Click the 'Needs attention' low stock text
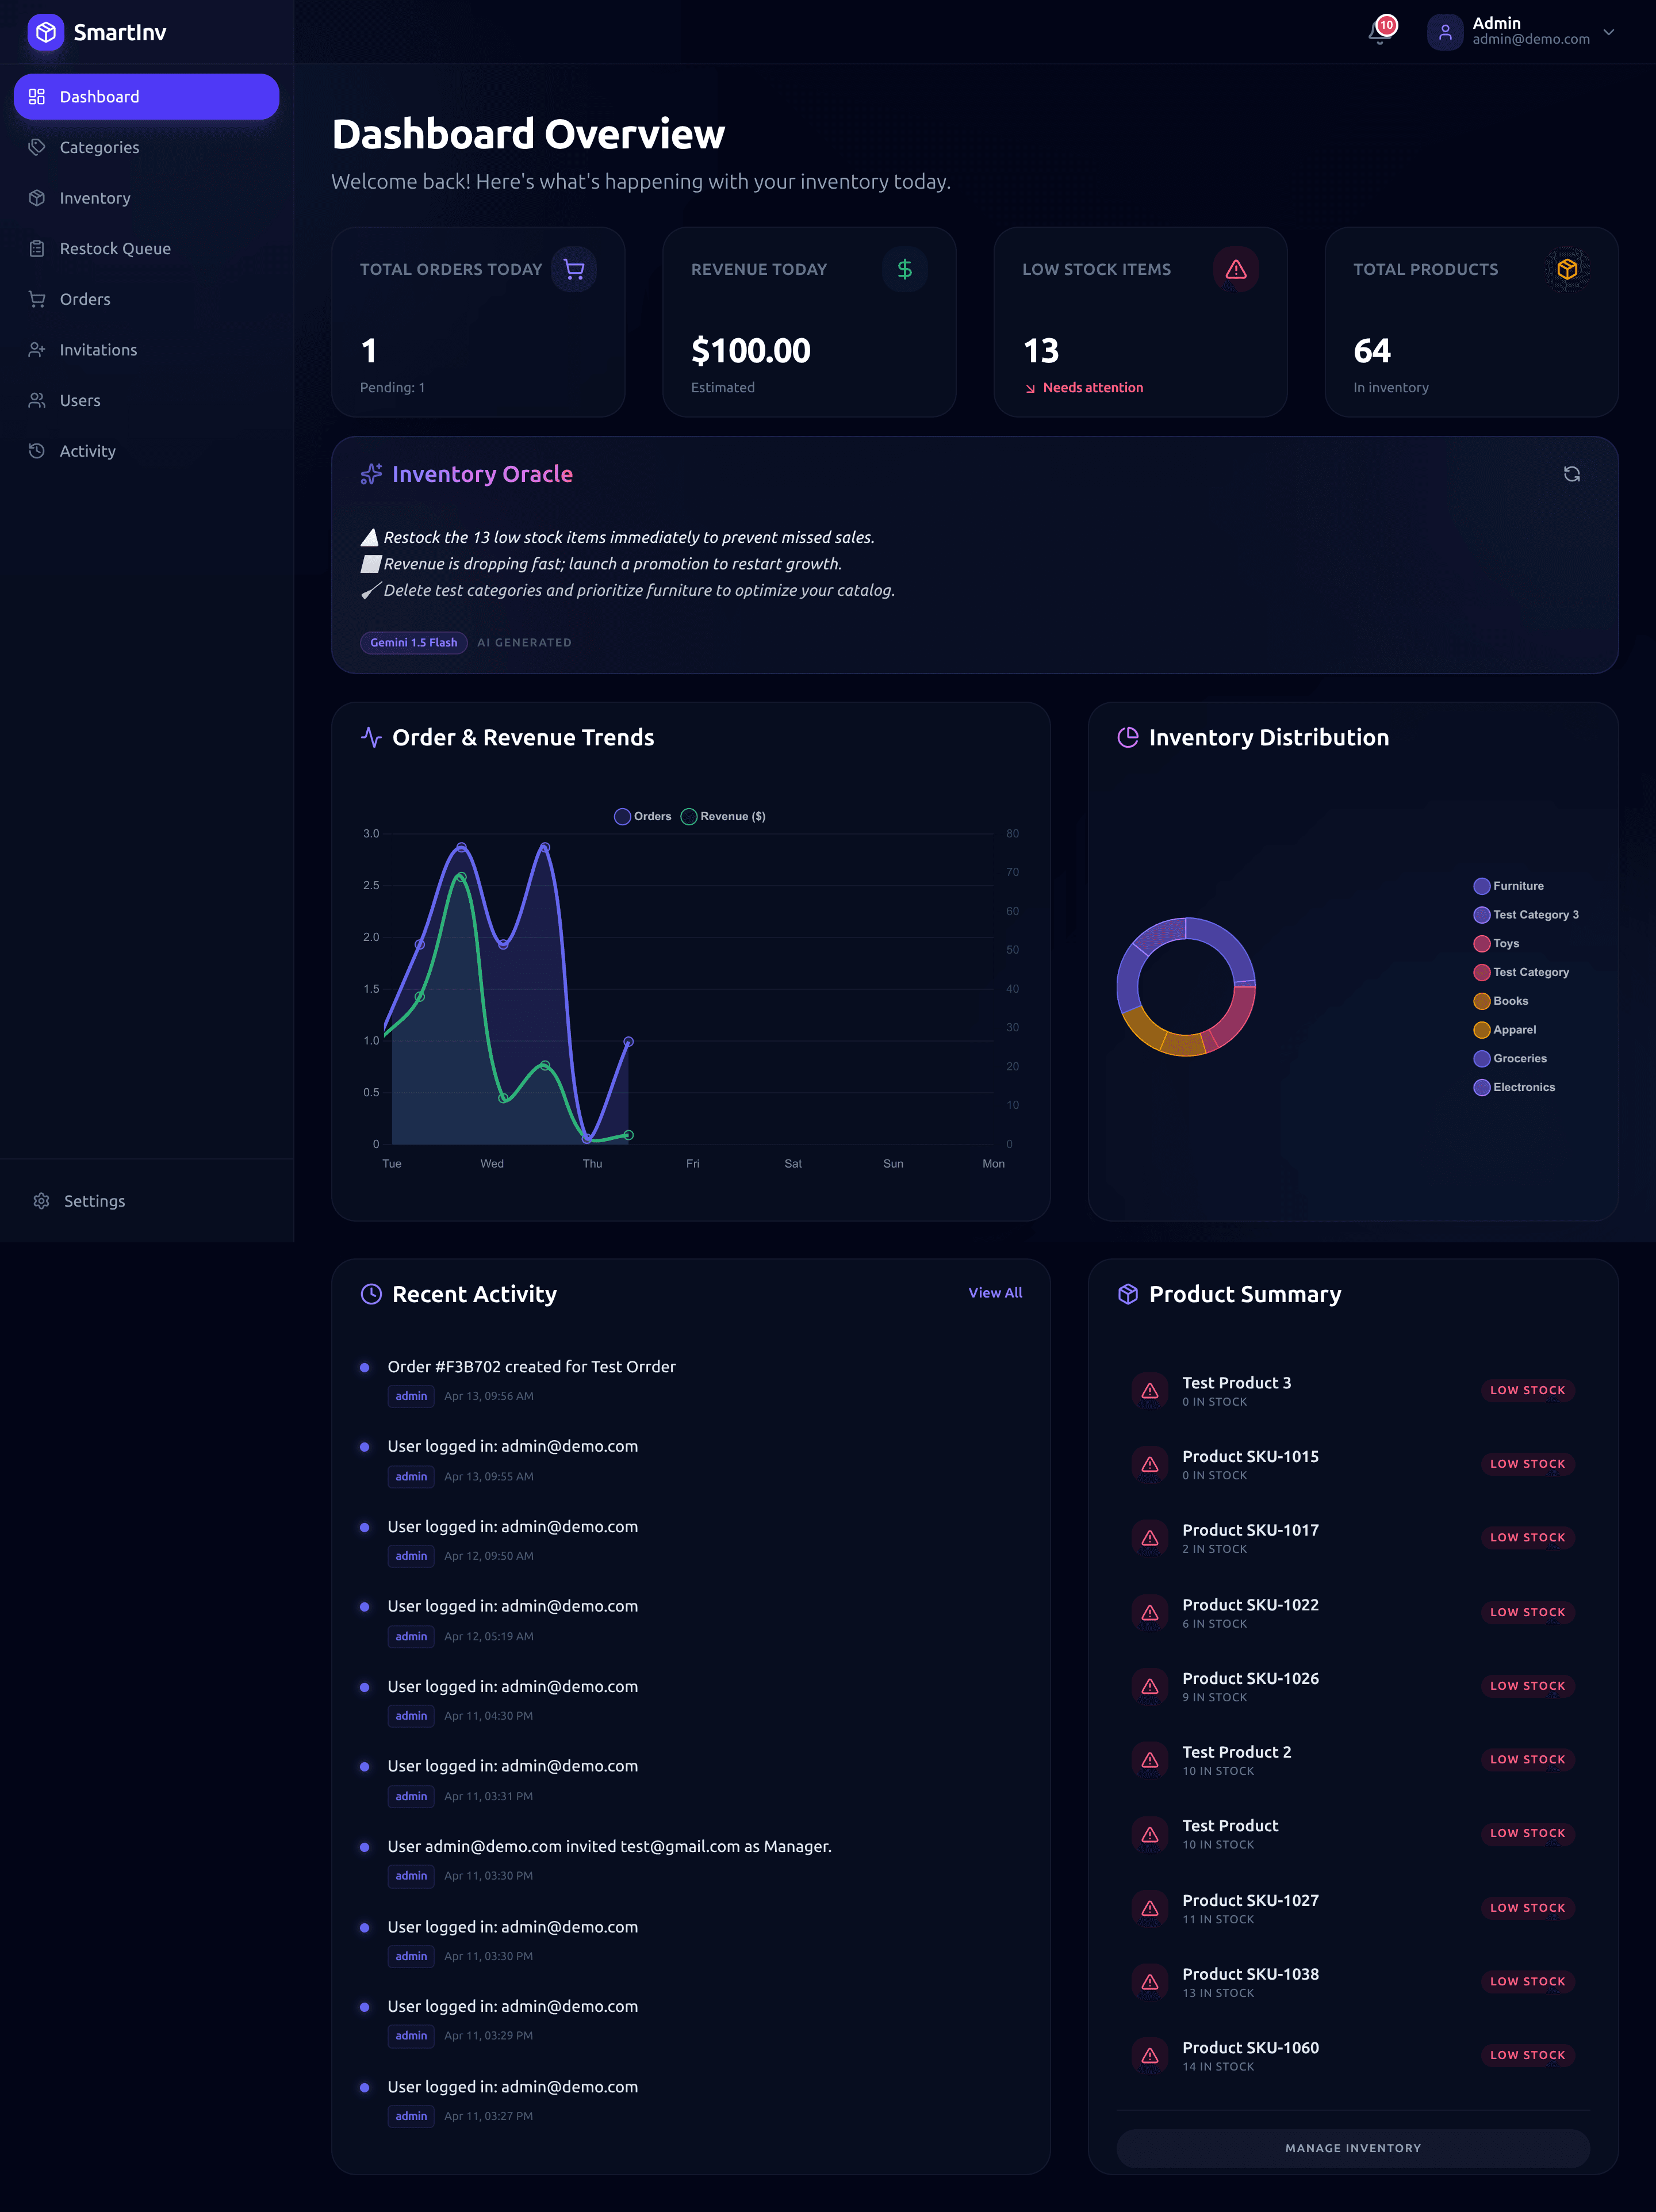 (1093, 388)
